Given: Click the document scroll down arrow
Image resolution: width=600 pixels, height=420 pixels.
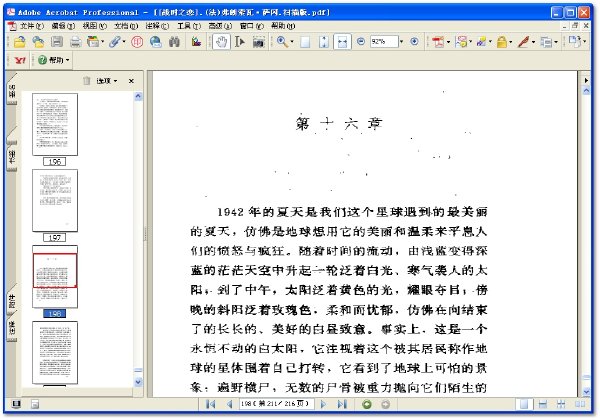Looking at the screenshot, I should pos(586,392).
